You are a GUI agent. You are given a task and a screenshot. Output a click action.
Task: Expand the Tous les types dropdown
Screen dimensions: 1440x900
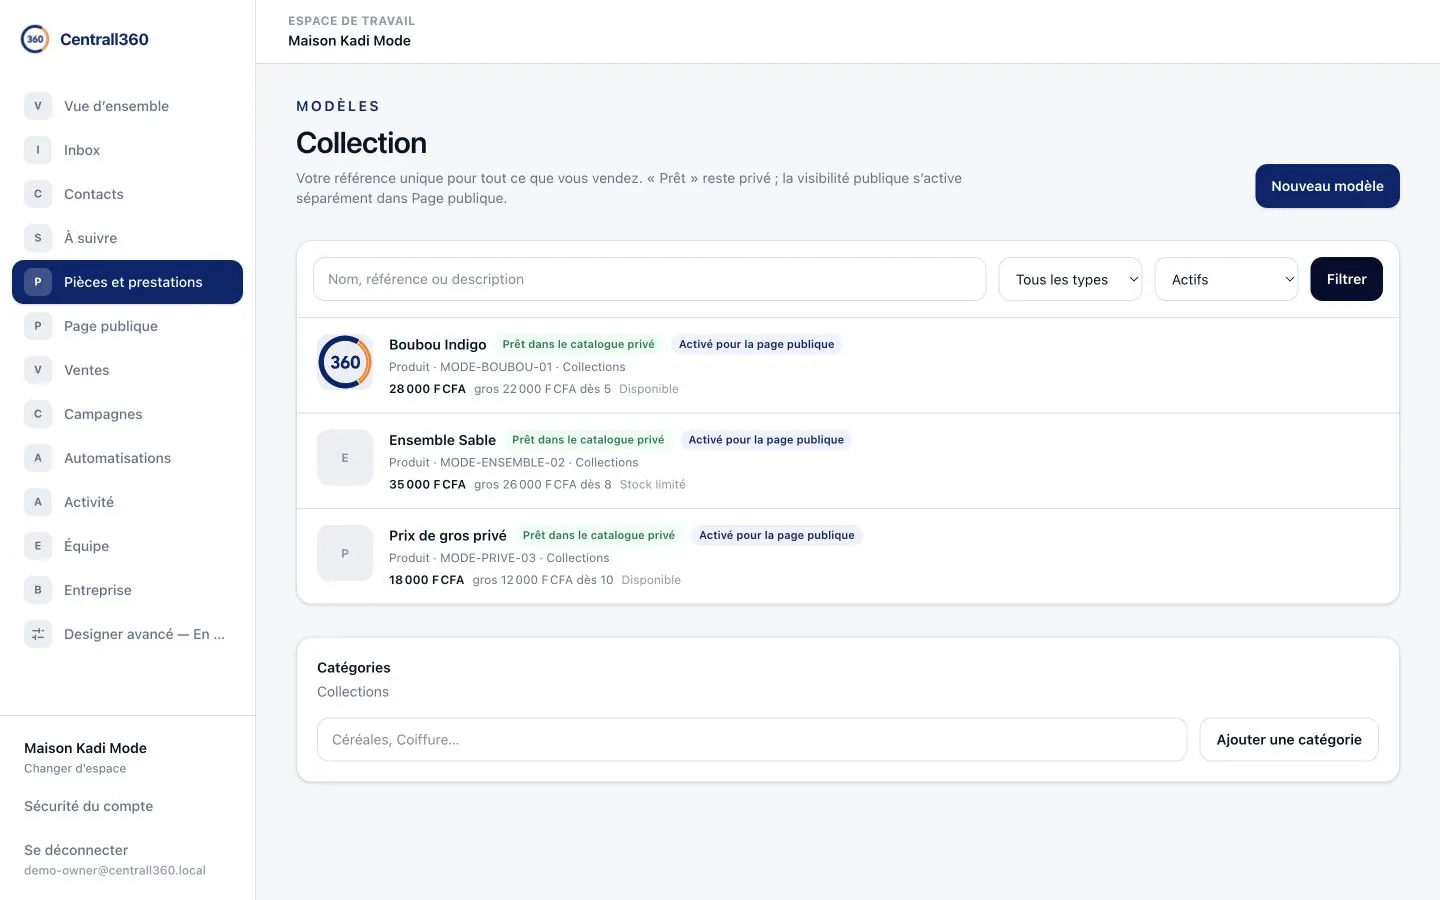(1070, 279)
